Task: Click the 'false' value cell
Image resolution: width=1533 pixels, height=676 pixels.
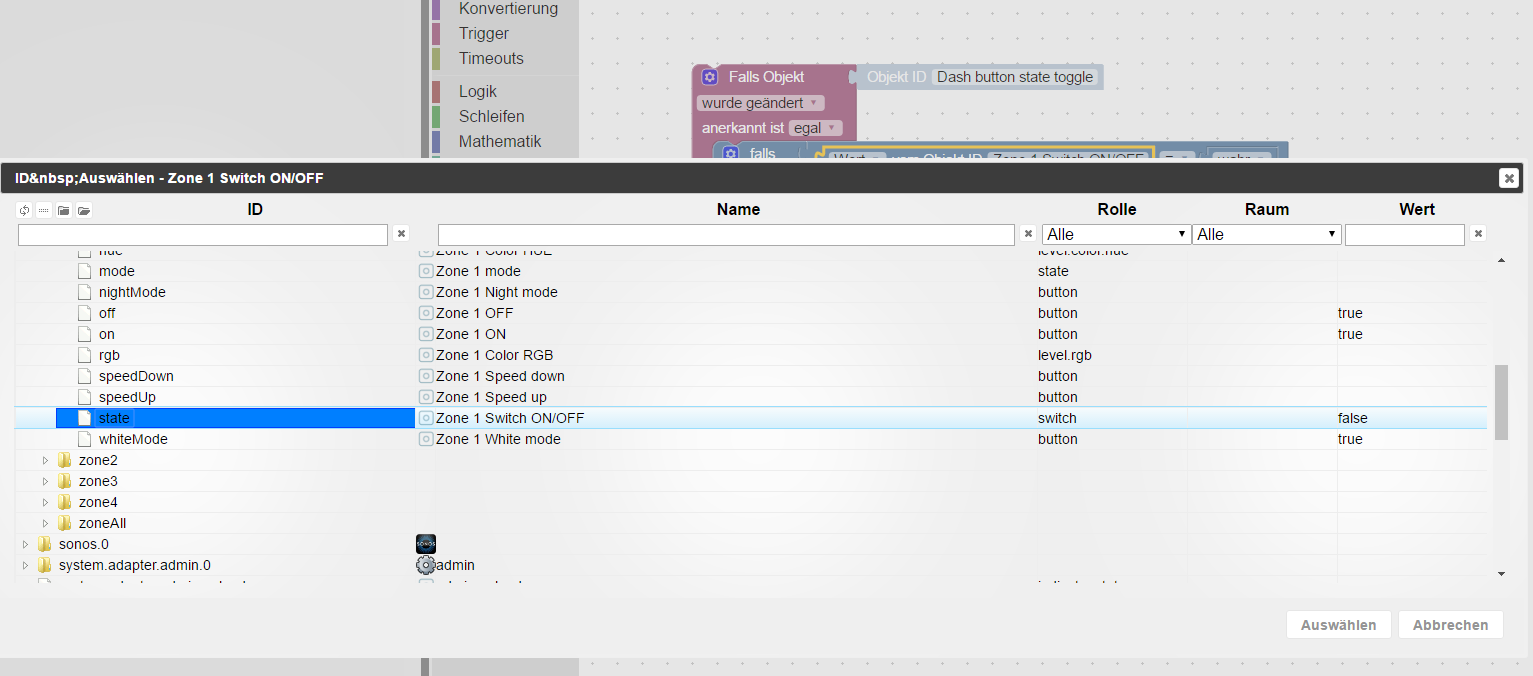Action: pyautogui.click(x=1353, y=418)
